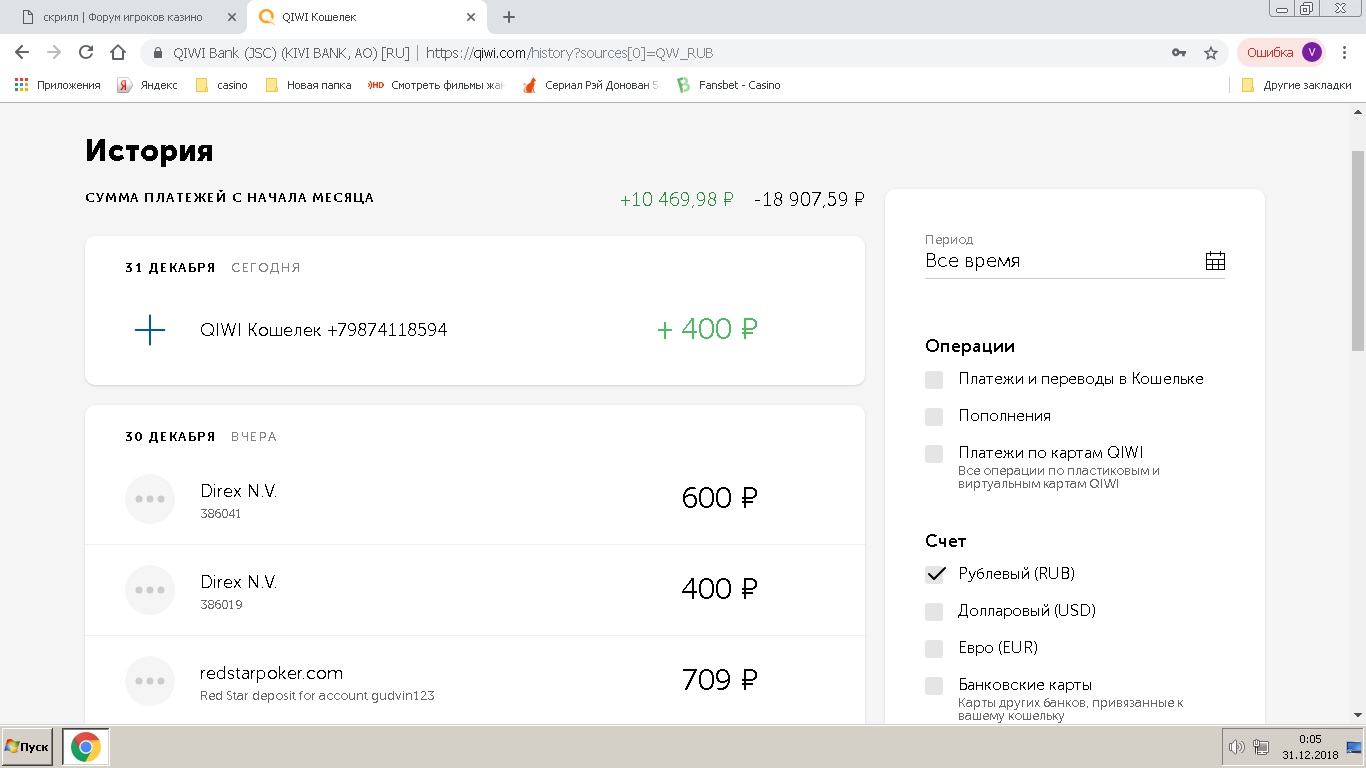Open Смотреть фильмы bookmark
The width and height of the screenshot is (1366, 768).
coord(437,85)
